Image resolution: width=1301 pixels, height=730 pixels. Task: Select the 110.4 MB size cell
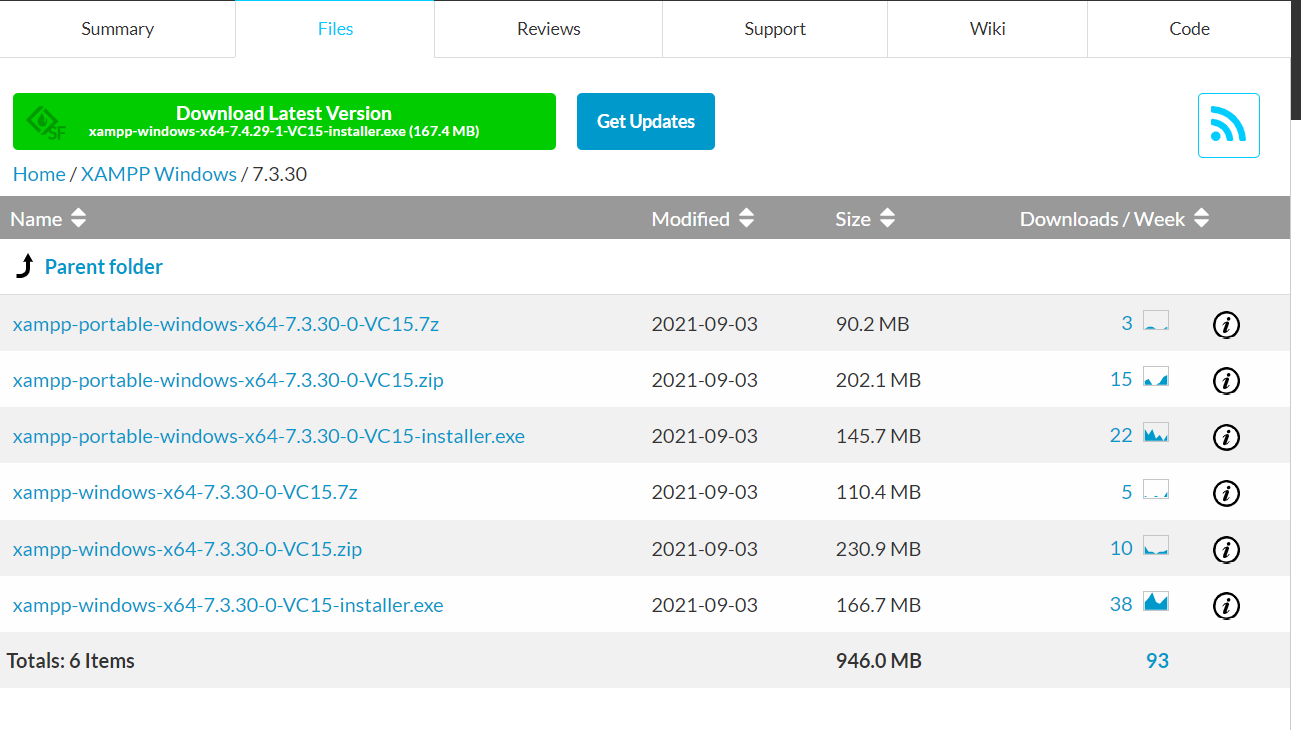pos(878,492)
